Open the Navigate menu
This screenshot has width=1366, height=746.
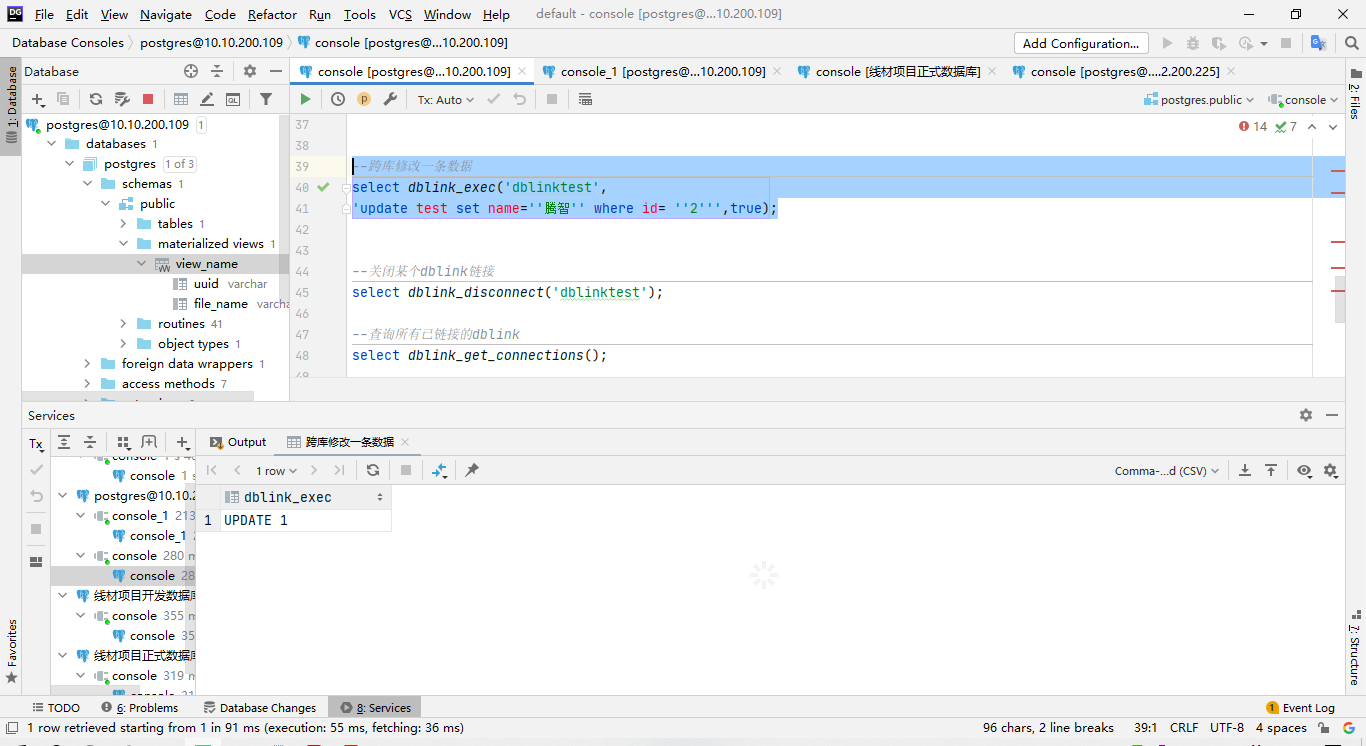coord(165,14)
